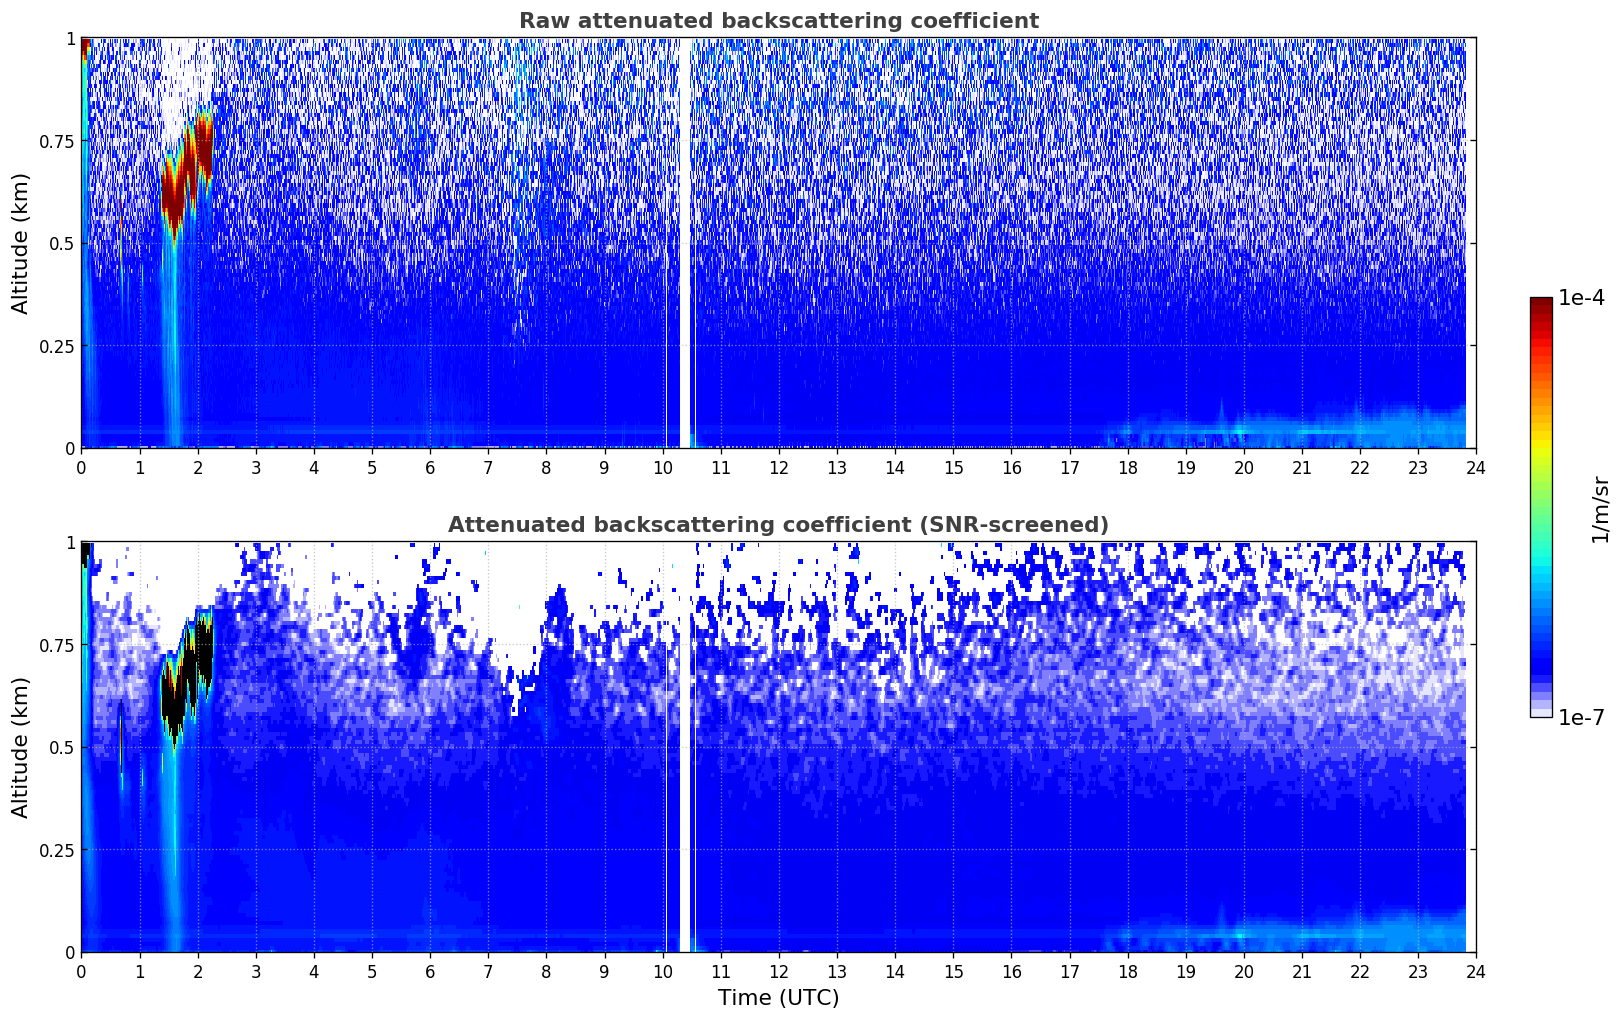1621x1020 pixels.
Task: Click the '2' hour tick under the SNR-screened plot
Action: [198, 971]
